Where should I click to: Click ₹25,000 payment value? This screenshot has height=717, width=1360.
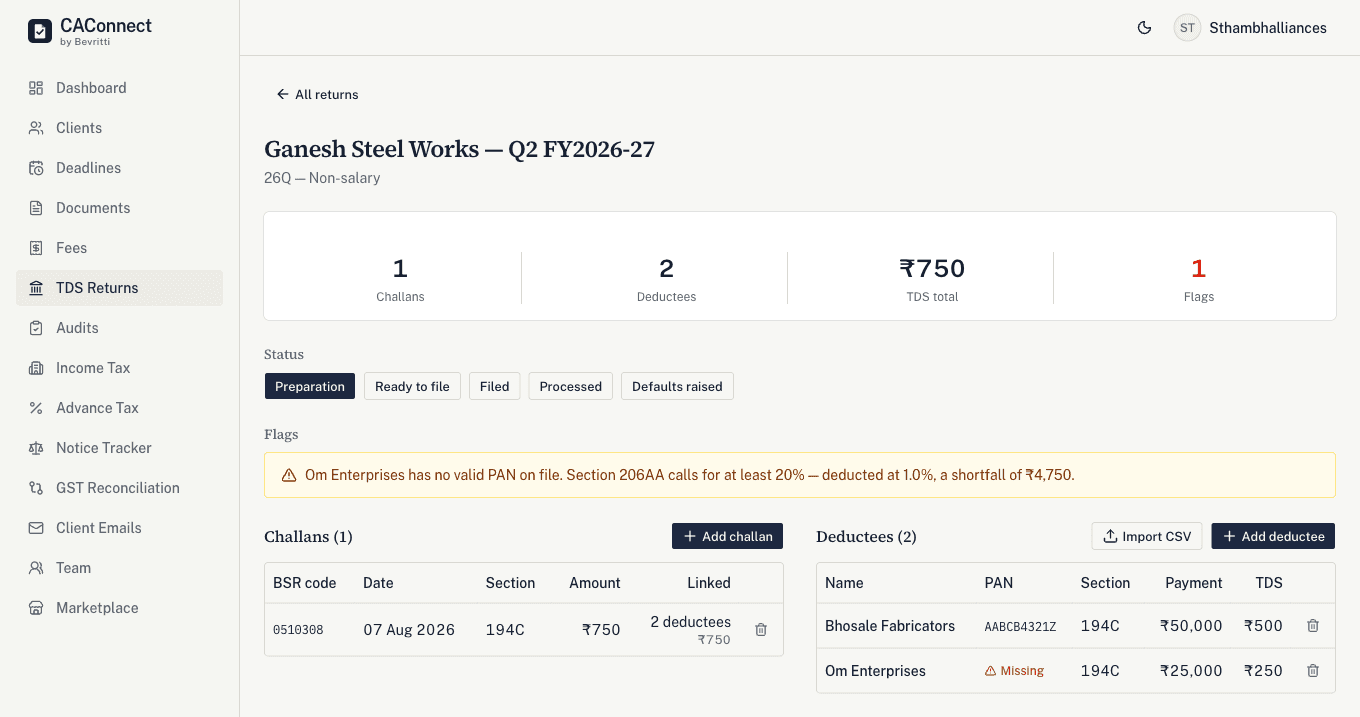click(x=1191, y=671)
